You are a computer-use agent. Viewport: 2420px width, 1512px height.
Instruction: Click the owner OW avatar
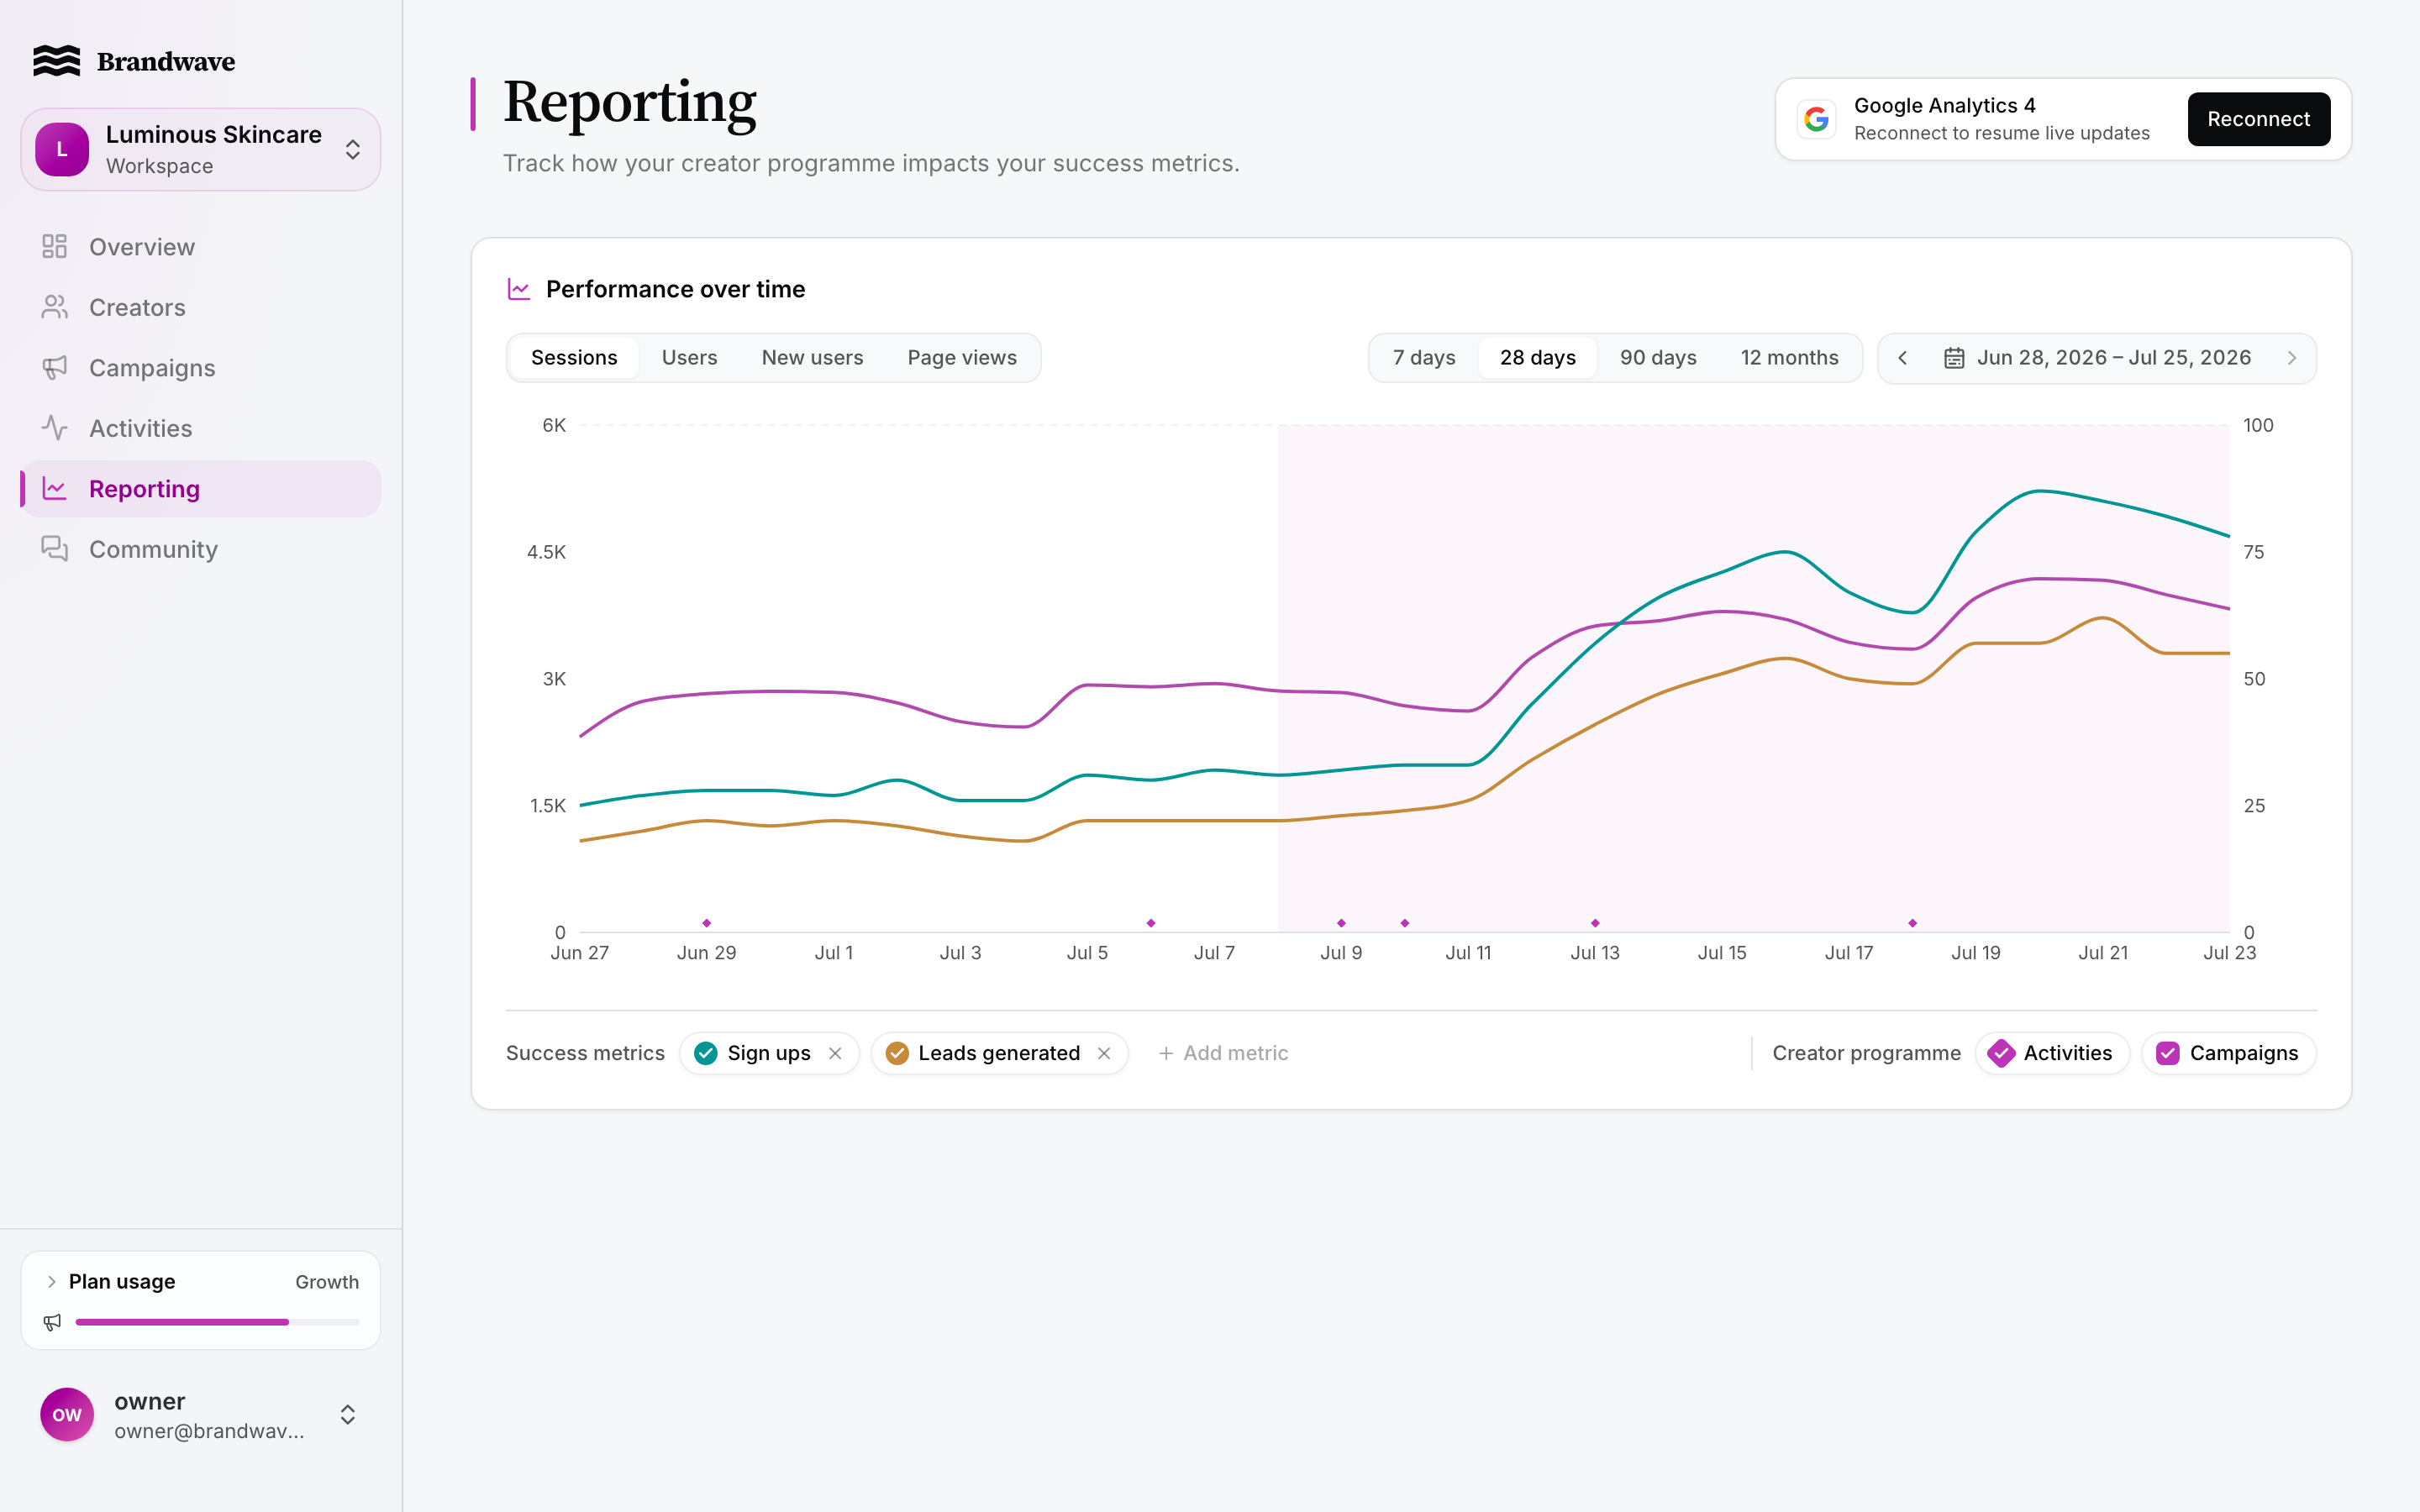point(67,1414)
